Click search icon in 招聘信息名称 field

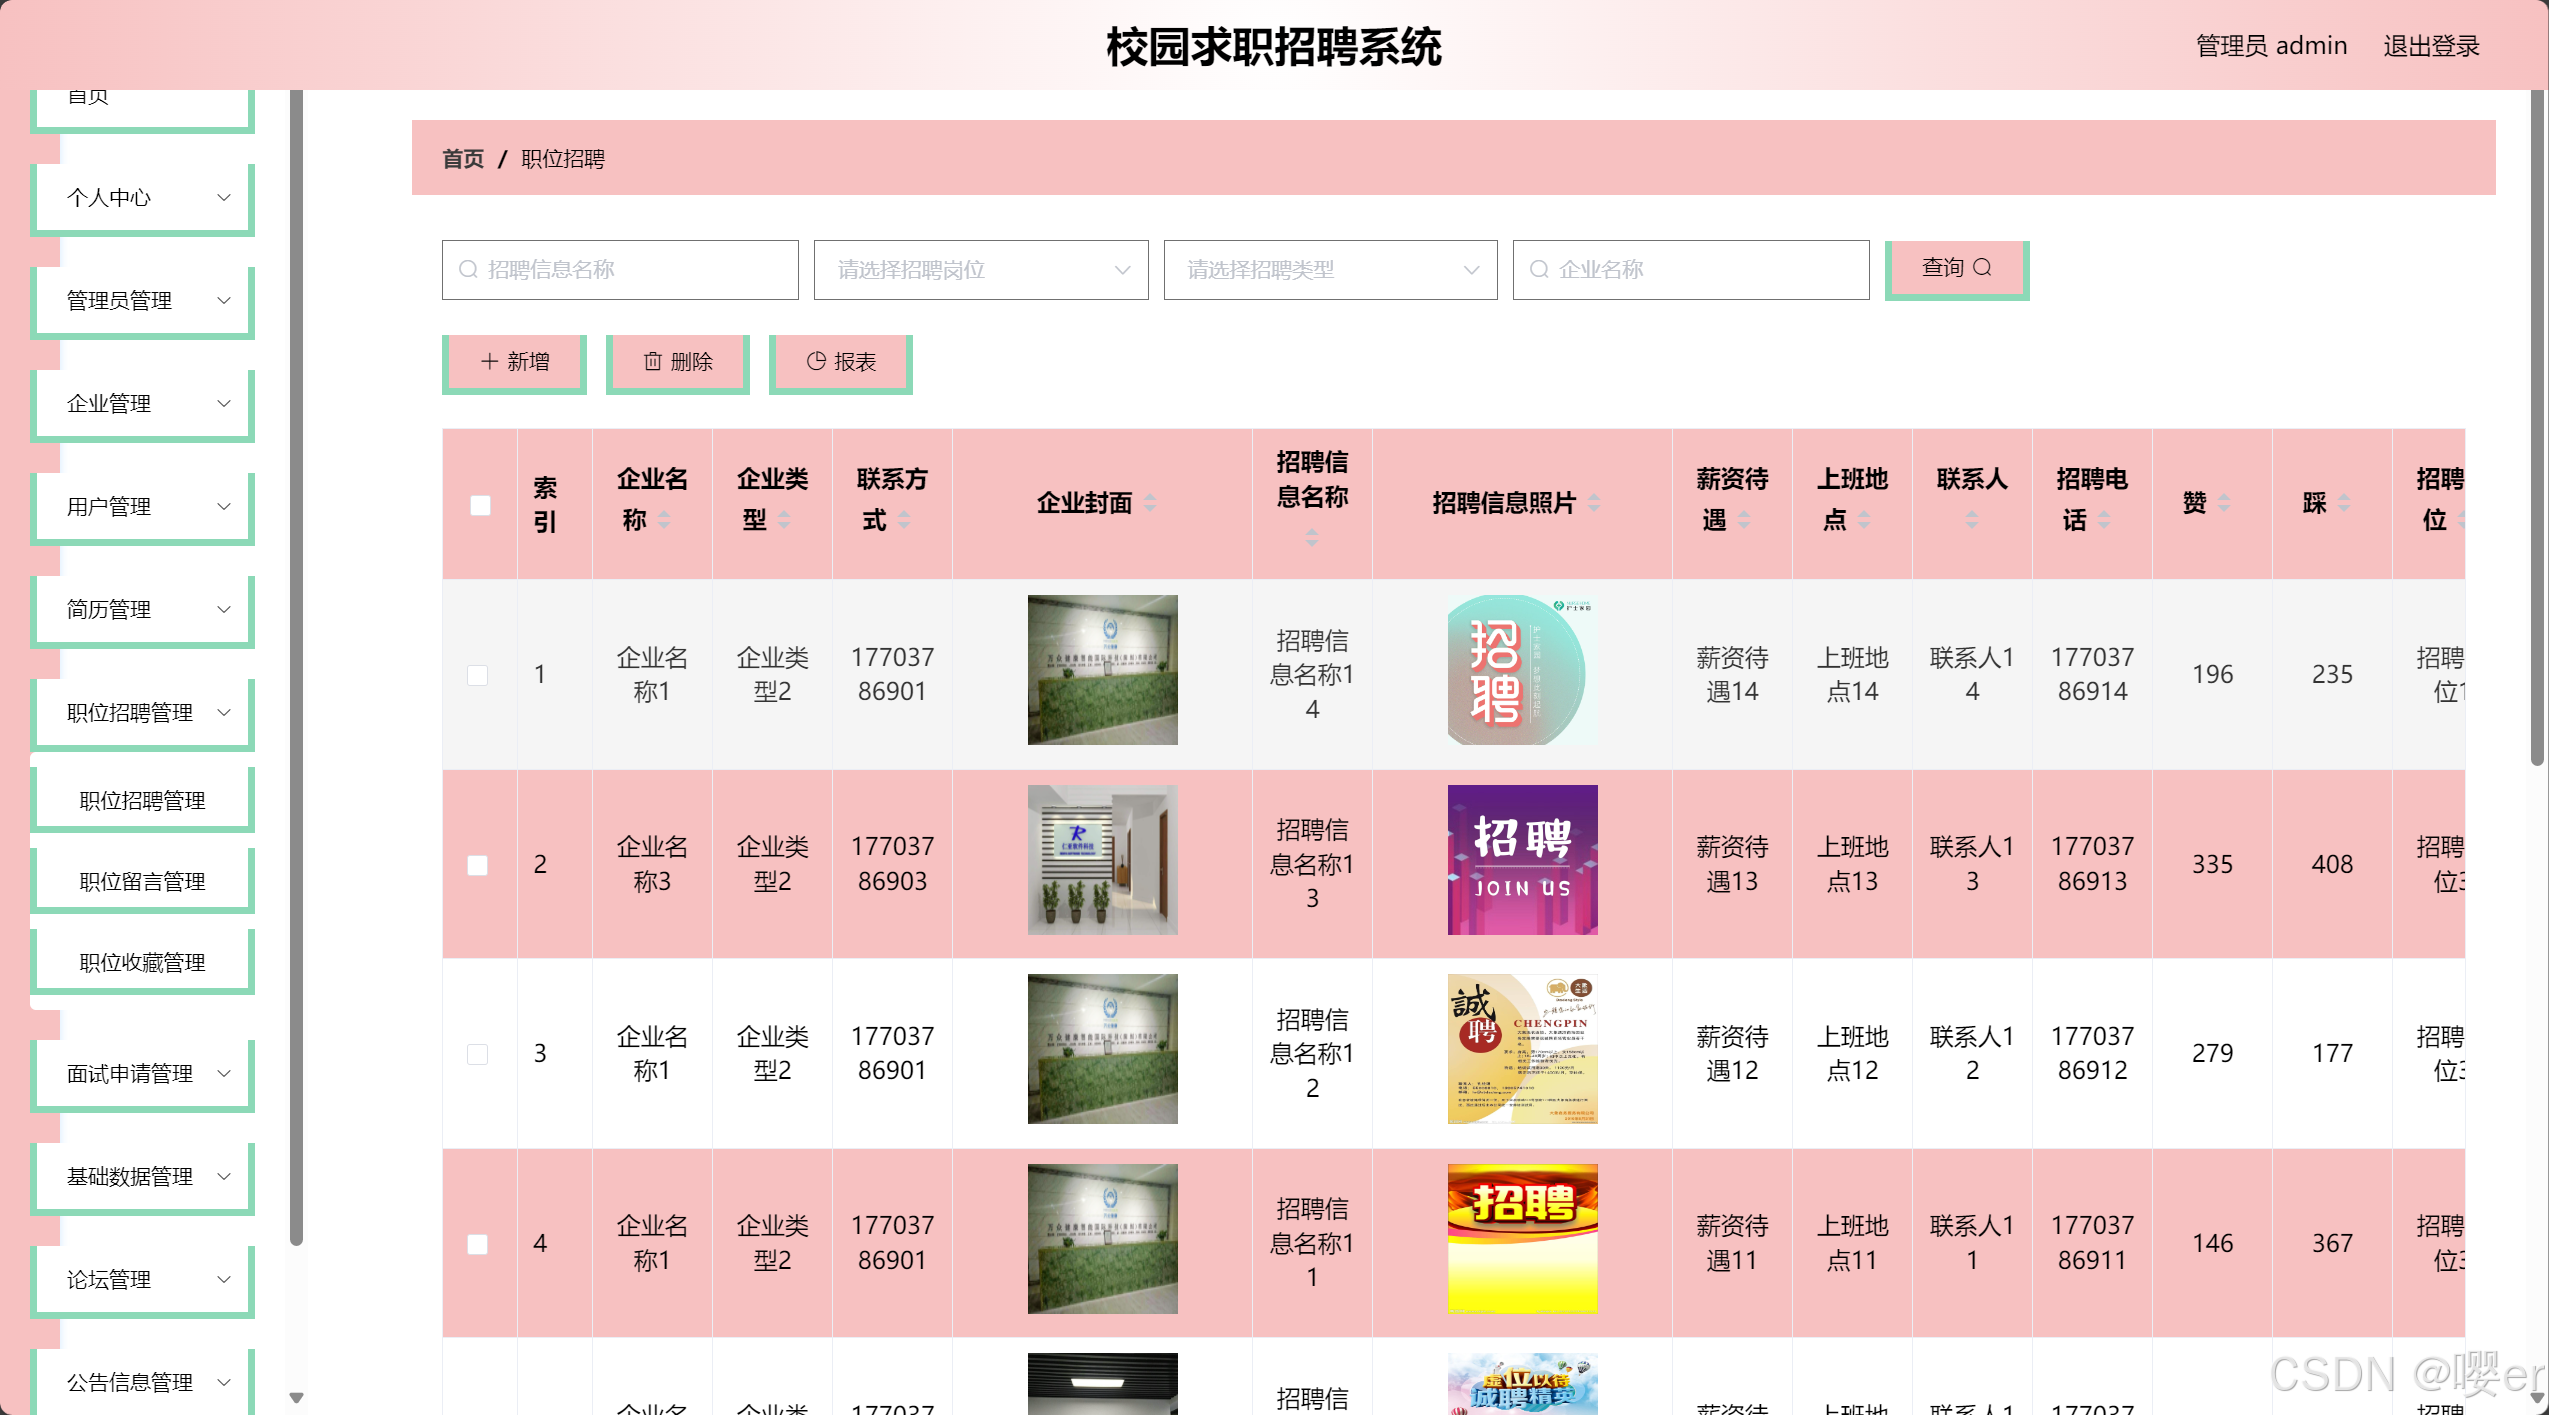pyautogui.click(x=468, y=270)
